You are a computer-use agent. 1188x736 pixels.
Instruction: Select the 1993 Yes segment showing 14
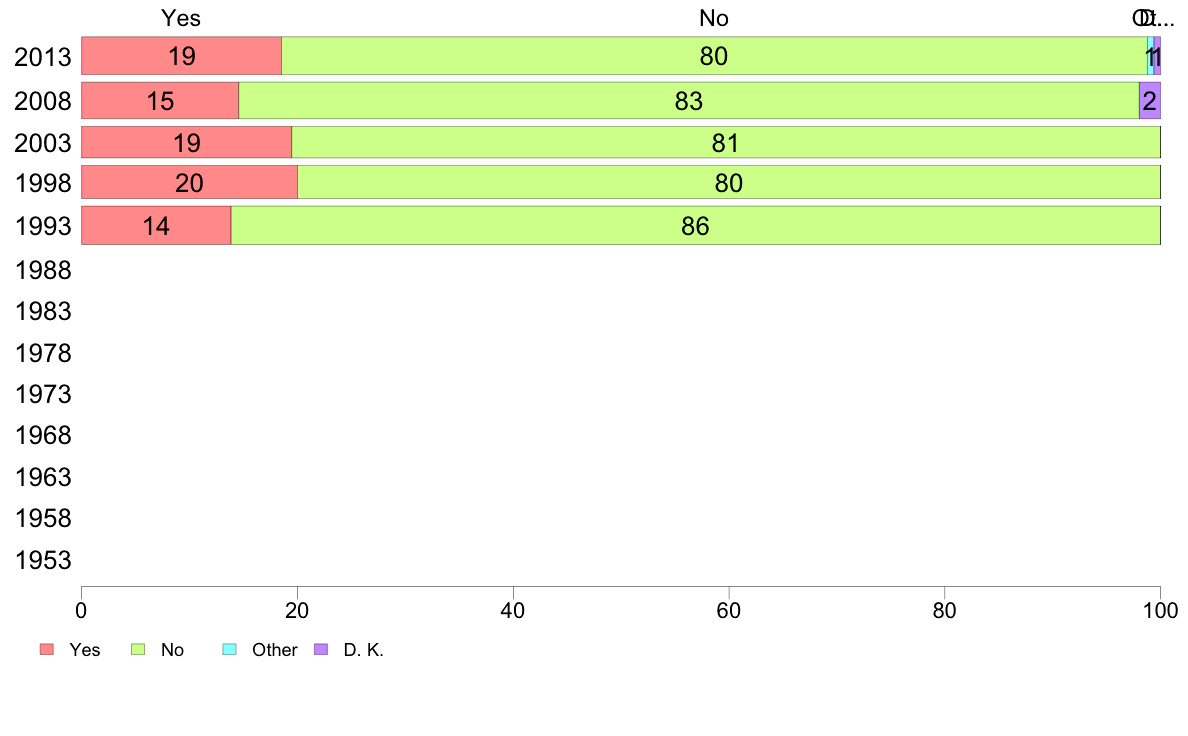156,226
